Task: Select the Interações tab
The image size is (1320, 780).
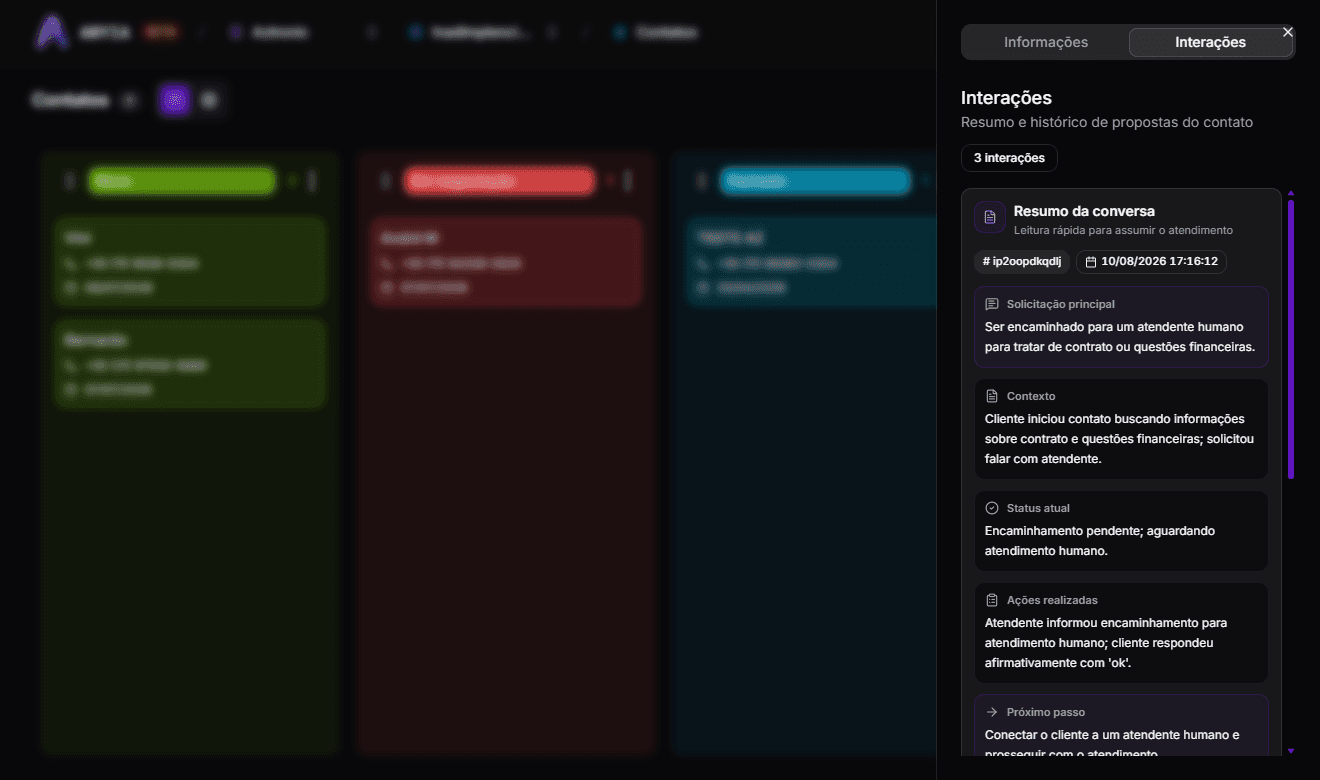Action: coord(1210,42)
